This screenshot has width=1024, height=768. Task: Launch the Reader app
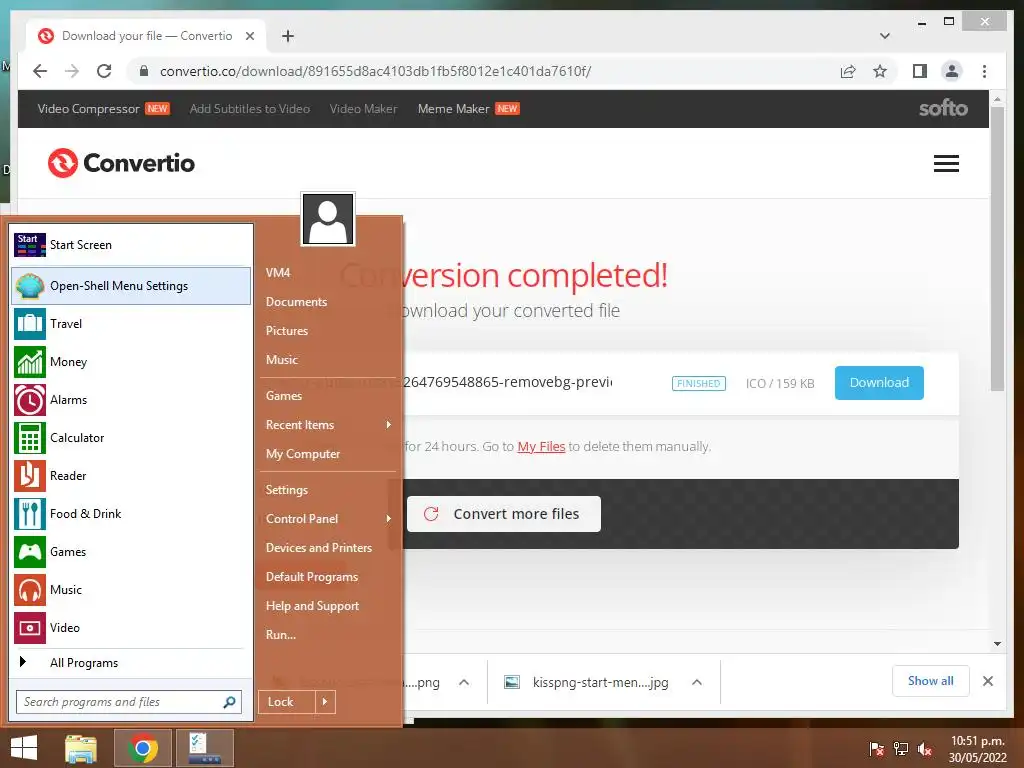(x=131, y=475)
